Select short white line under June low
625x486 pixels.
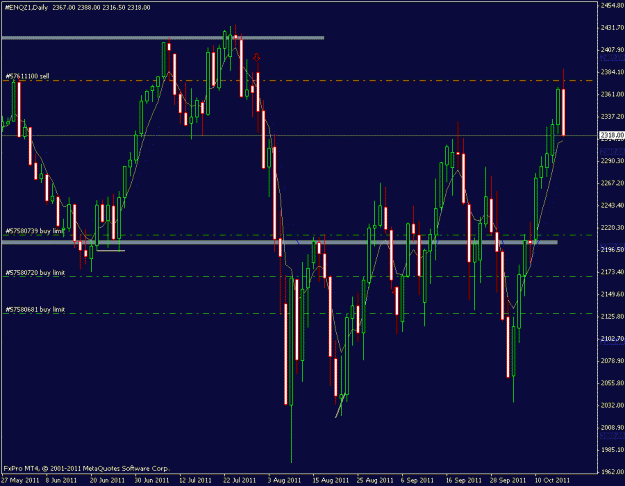coord(111,251)
